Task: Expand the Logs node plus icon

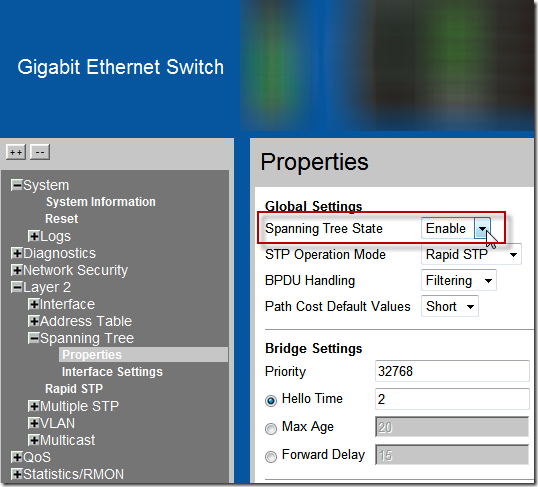Action: [34, 236]
